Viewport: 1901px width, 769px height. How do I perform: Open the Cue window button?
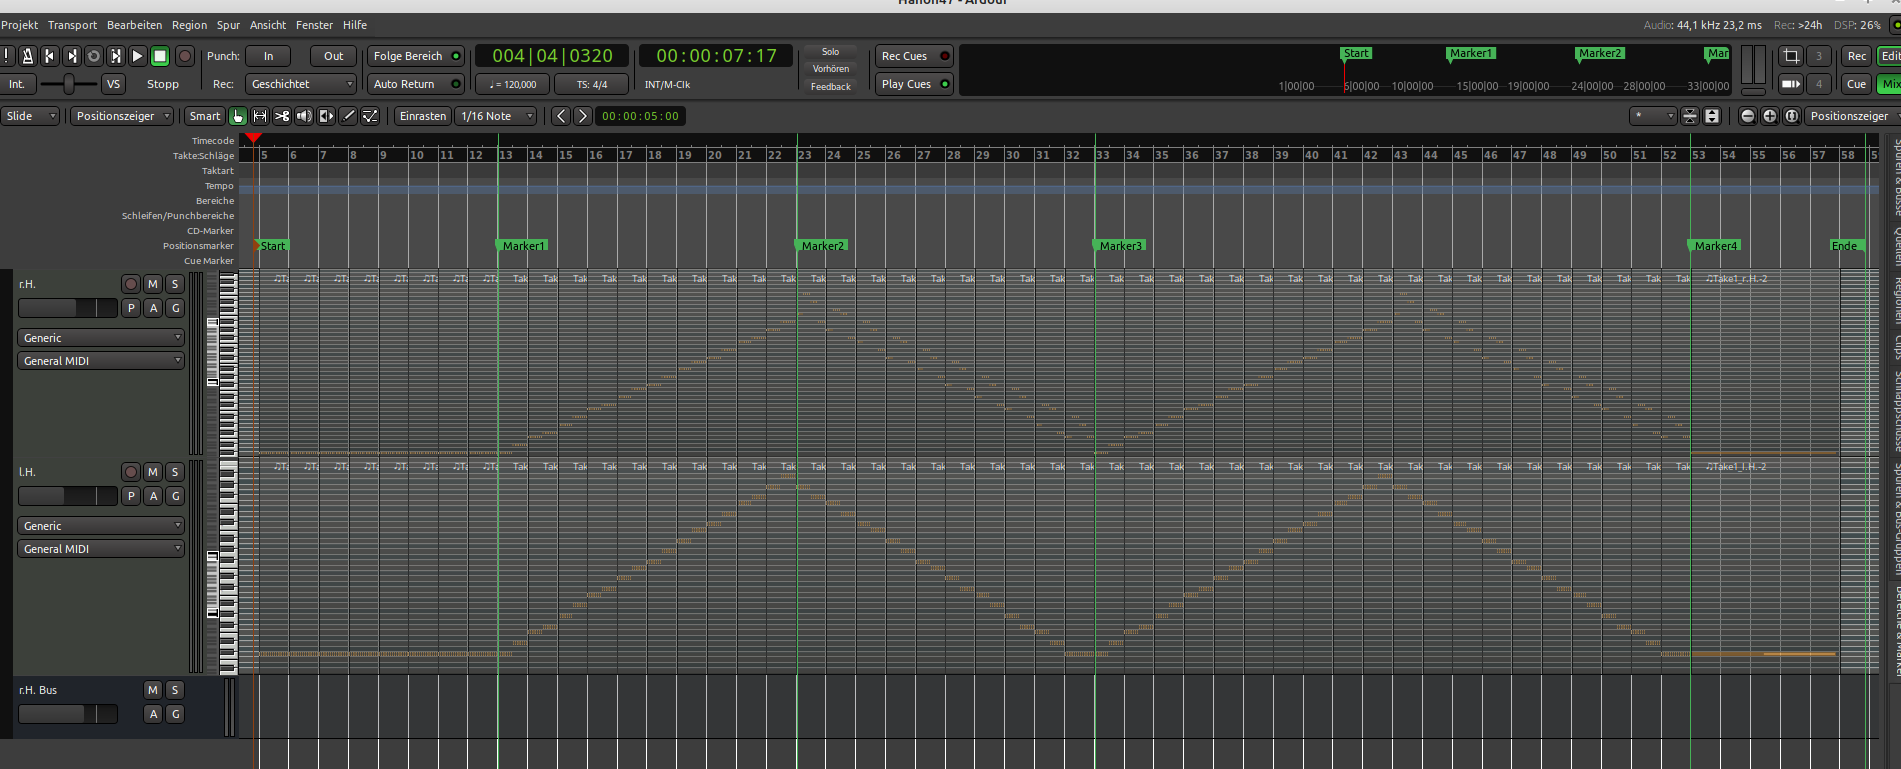(x=1857, y=84)
